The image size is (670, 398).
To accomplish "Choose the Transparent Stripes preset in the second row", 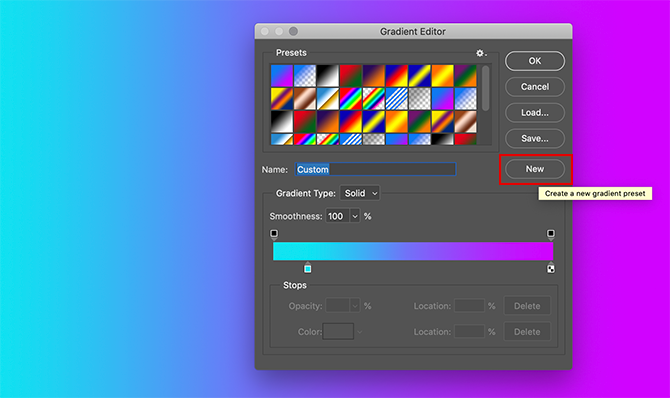I will click(x=397, y=99).
